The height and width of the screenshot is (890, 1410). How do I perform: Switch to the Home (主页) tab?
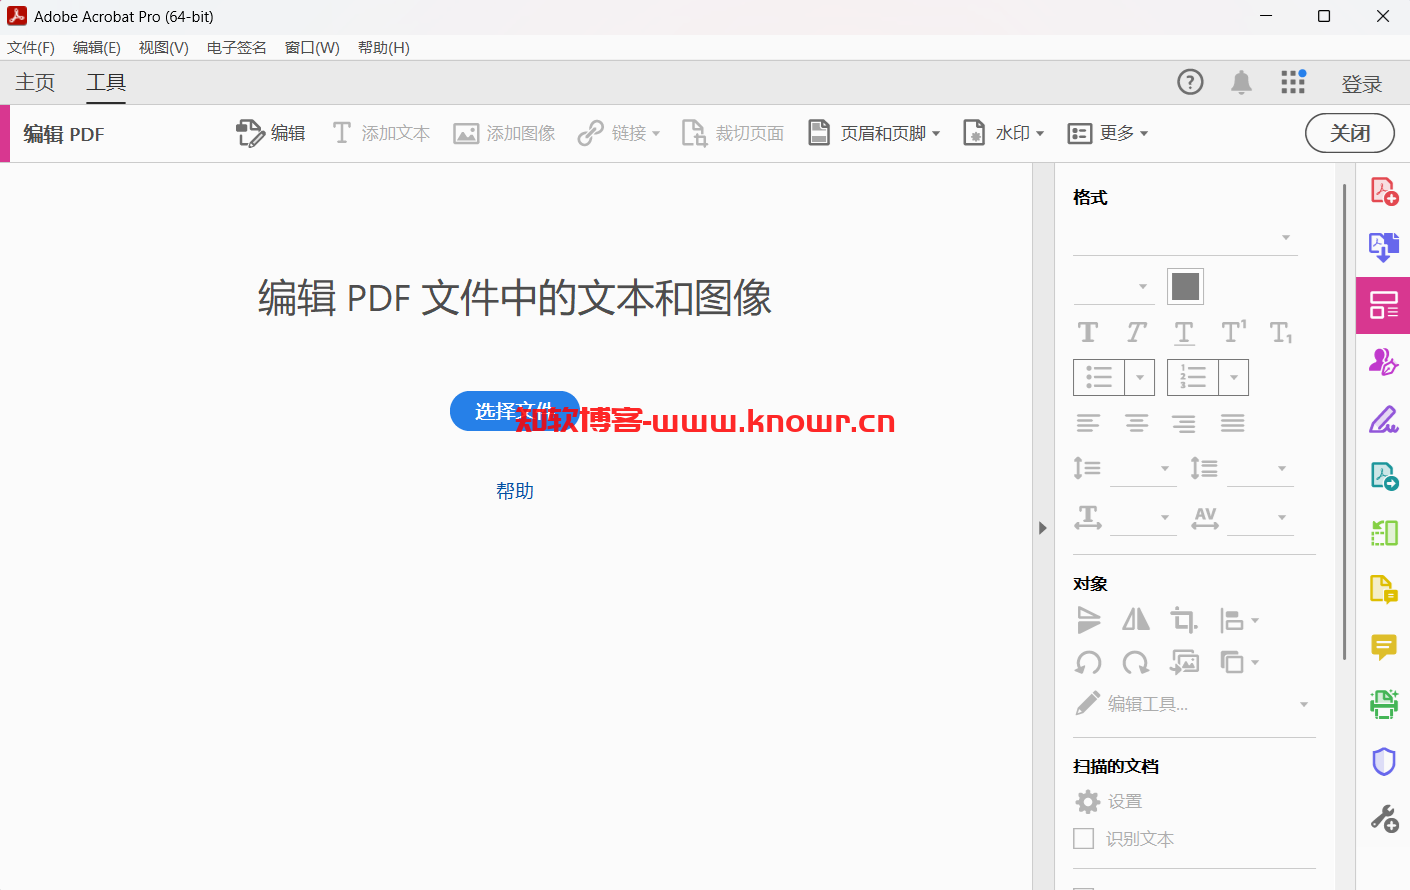35,82
